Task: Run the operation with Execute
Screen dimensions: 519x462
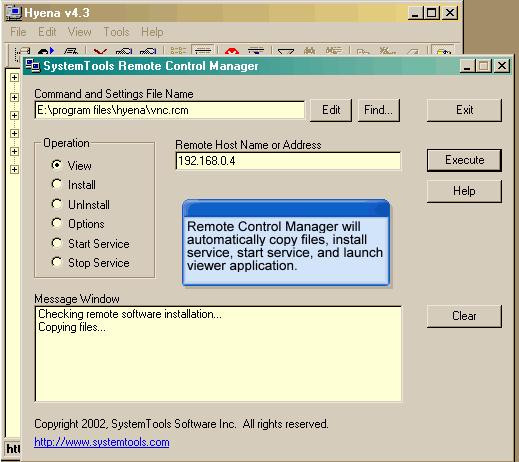Action: 464,160
